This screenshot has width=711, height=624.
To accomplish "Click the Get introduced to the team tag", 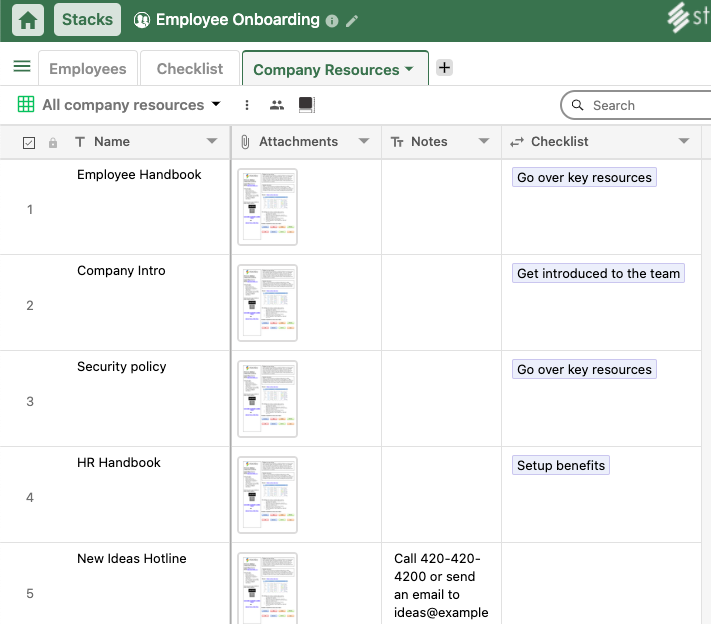I will tap(598, 273).
